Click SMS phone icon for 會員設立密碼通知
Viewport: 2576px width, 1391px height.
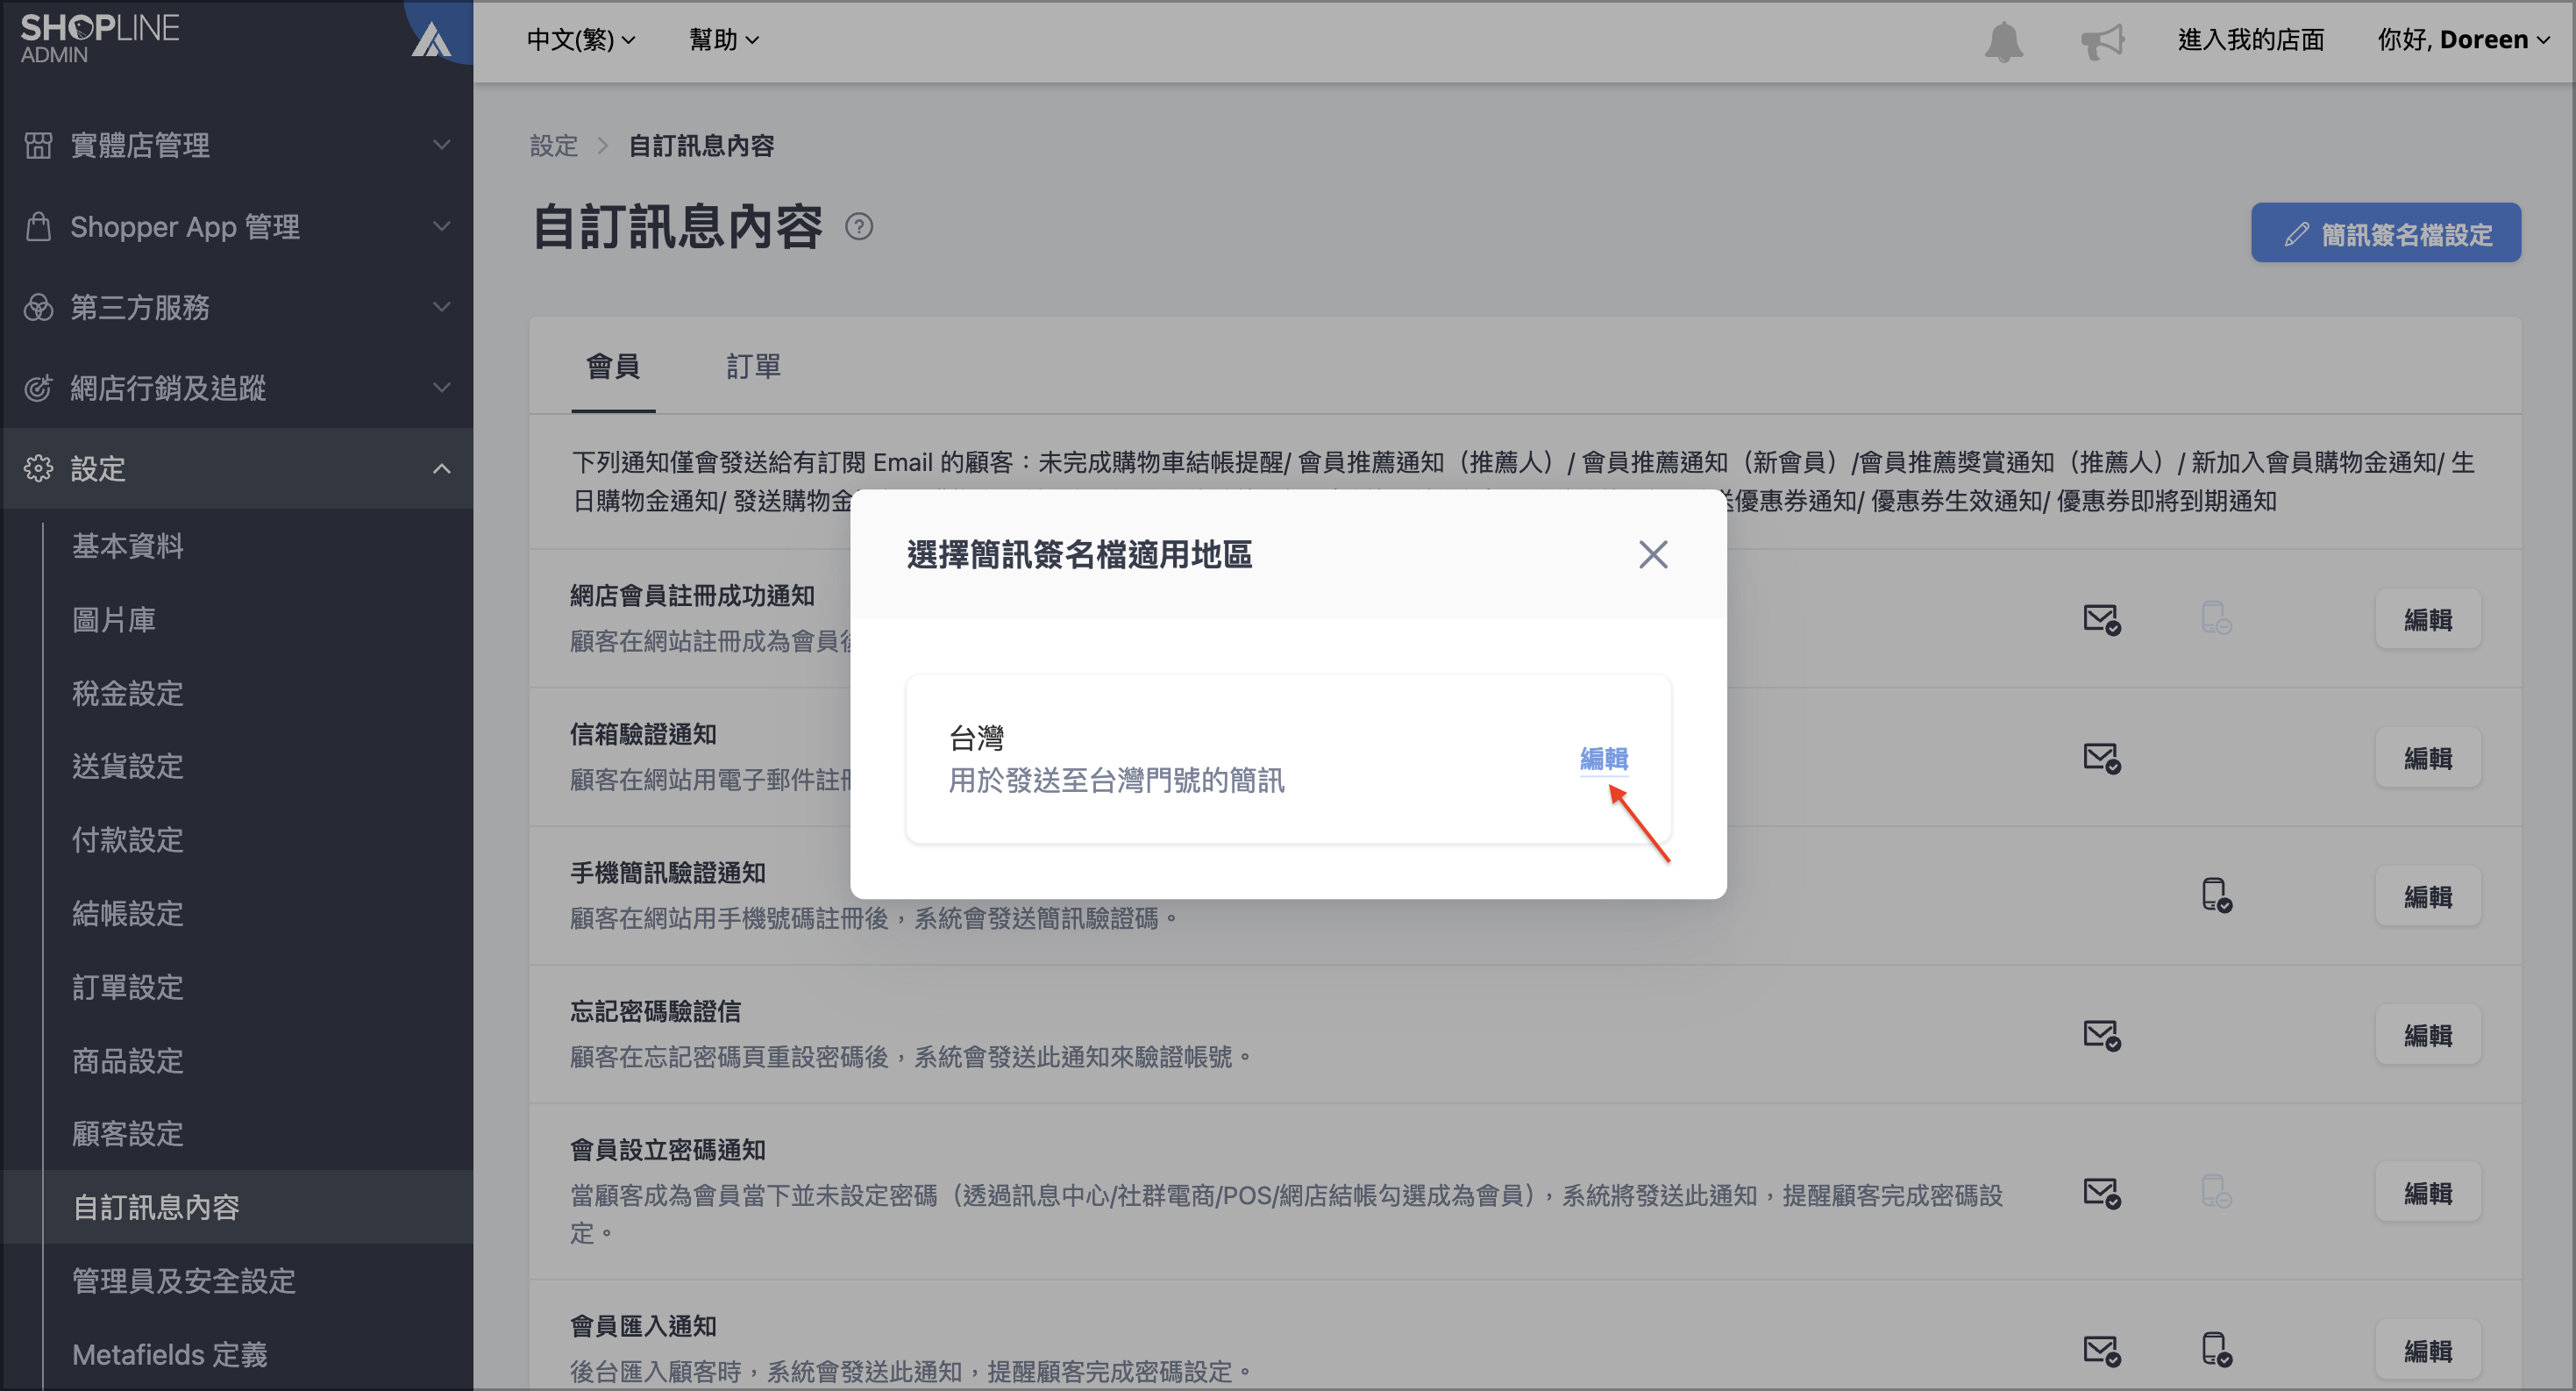[x=2216, y=1191]
